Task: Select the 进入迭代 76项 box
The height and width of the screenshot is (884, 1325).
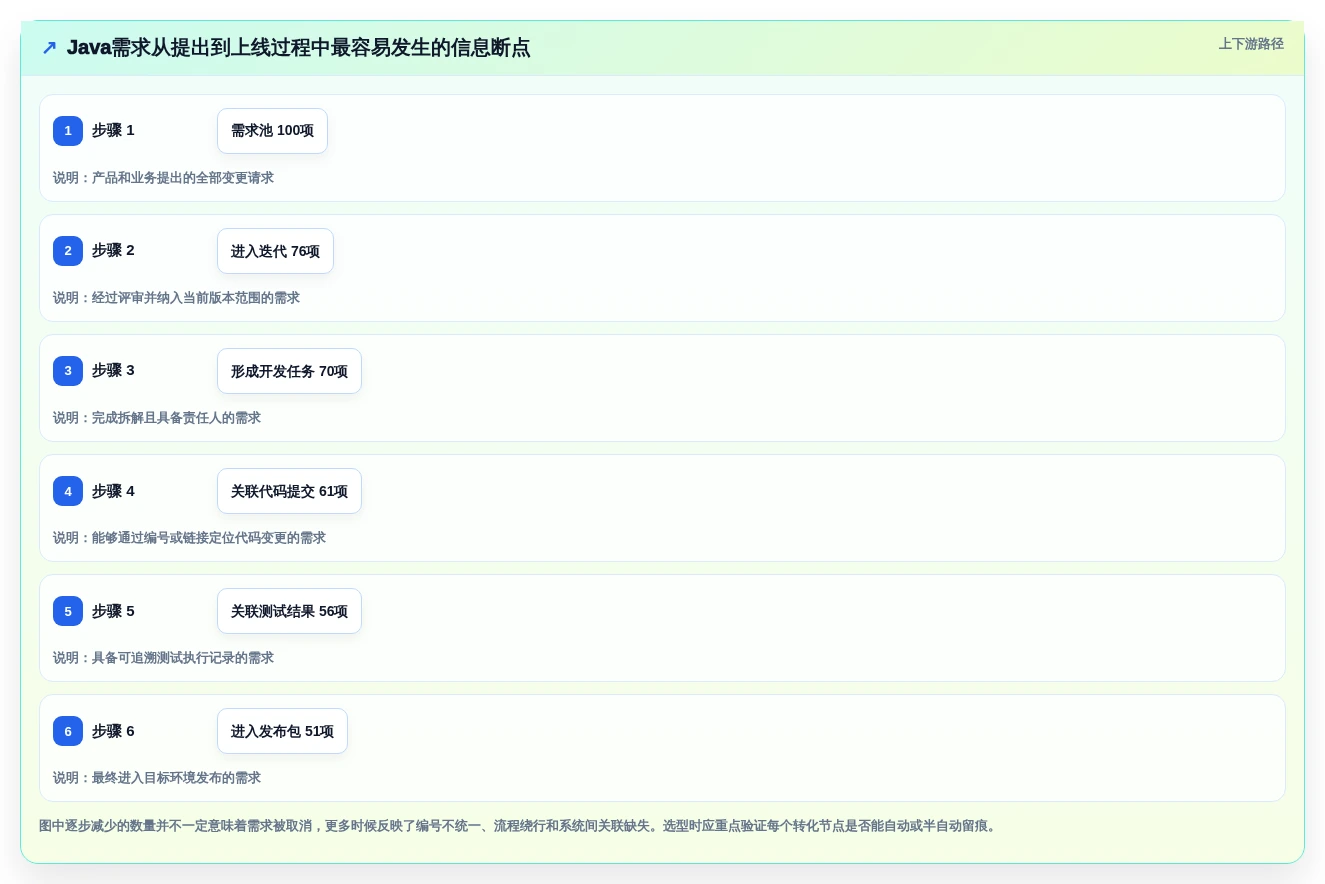Action: [x=275, y=251]
